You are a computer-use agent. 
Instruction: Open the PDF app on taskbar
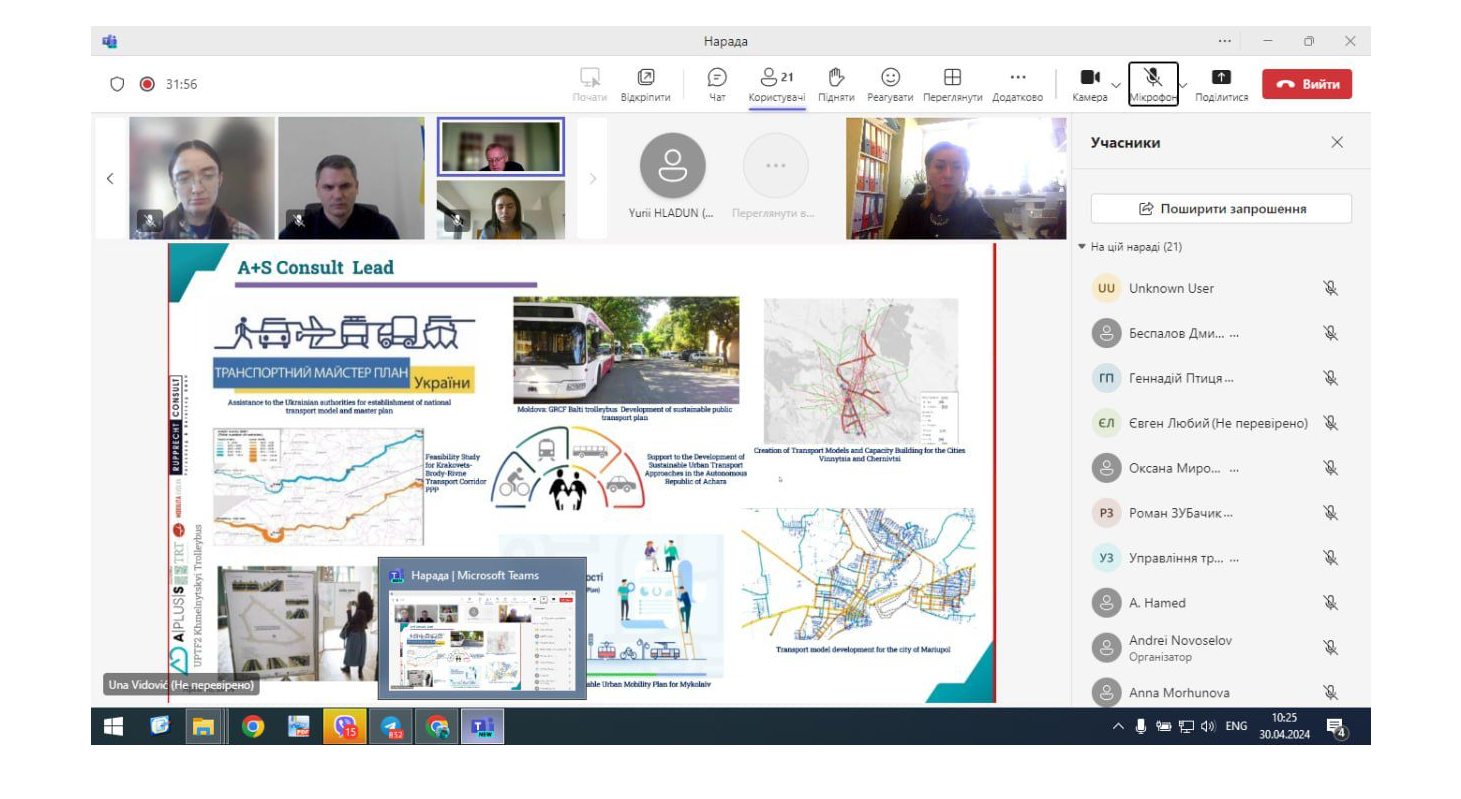pyautogui.click(x=298, y=727)
